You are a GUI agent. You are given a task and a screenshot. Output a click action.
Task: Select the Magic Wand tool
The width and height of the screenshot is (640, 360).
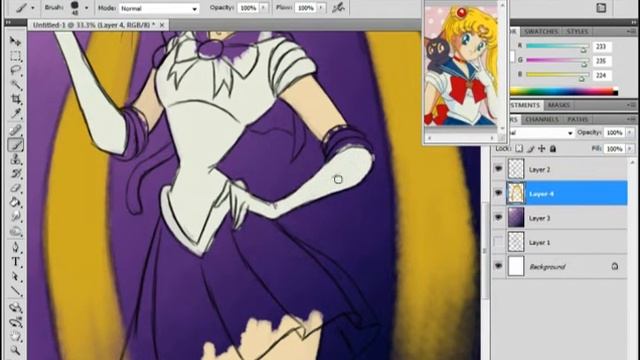15,85
